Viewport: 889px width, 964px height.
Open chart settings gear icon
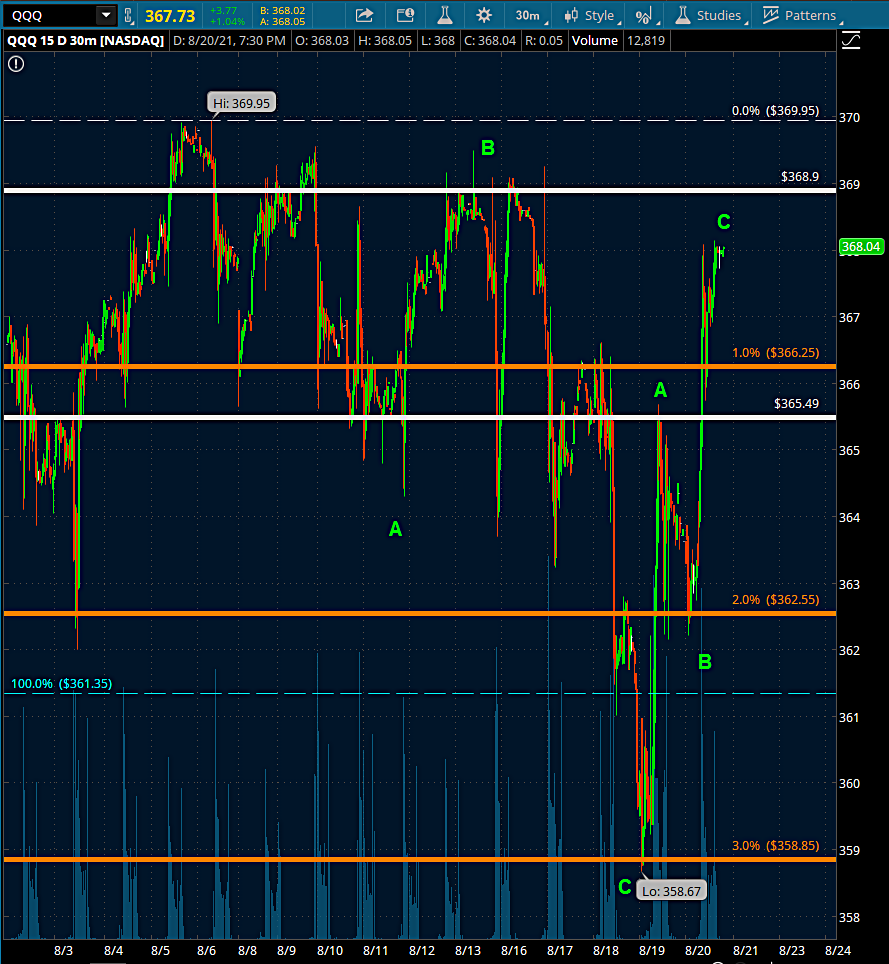pos(484,15)
